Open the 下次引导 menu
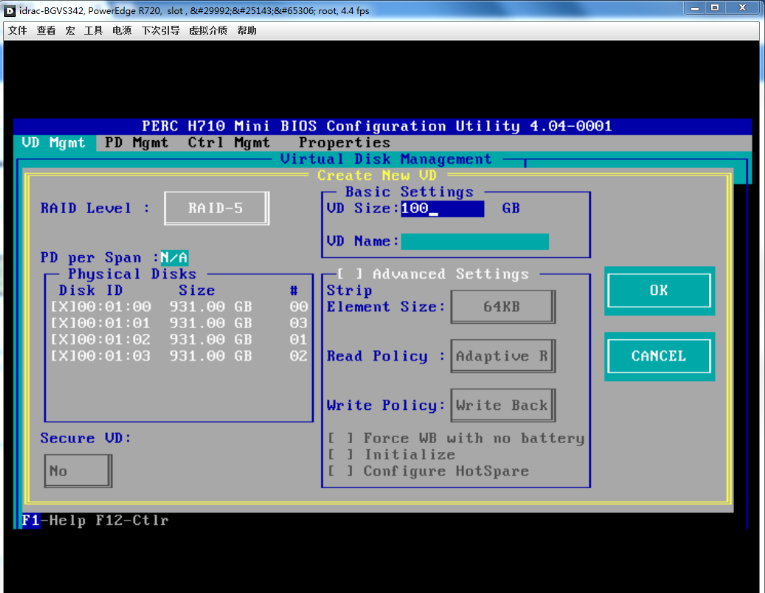 point(161,31)
